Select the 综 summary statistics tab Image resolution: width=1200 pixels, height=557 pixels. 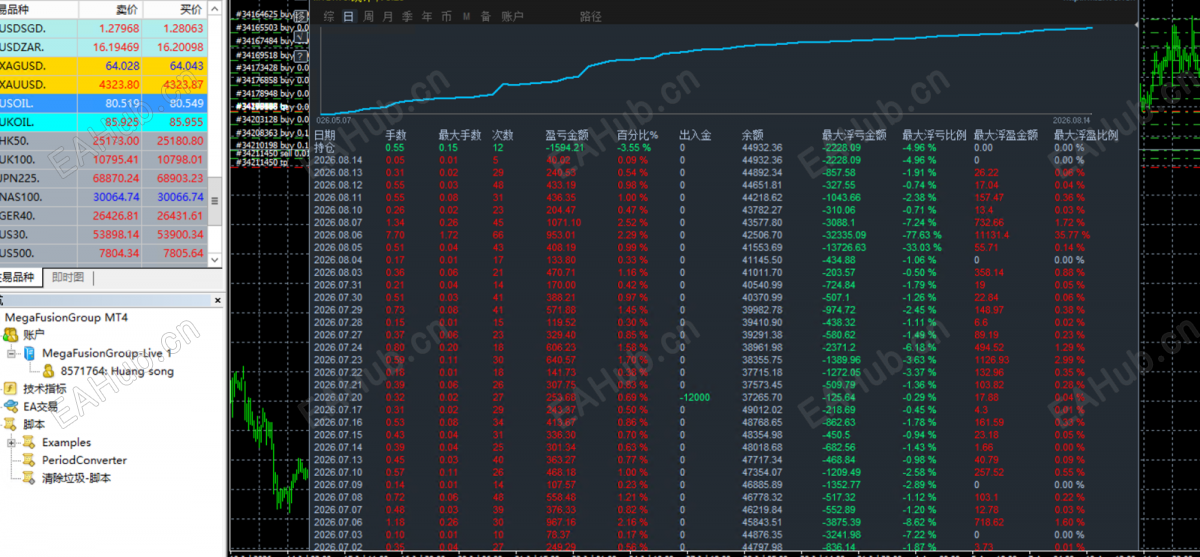click(x=329, y=17)
